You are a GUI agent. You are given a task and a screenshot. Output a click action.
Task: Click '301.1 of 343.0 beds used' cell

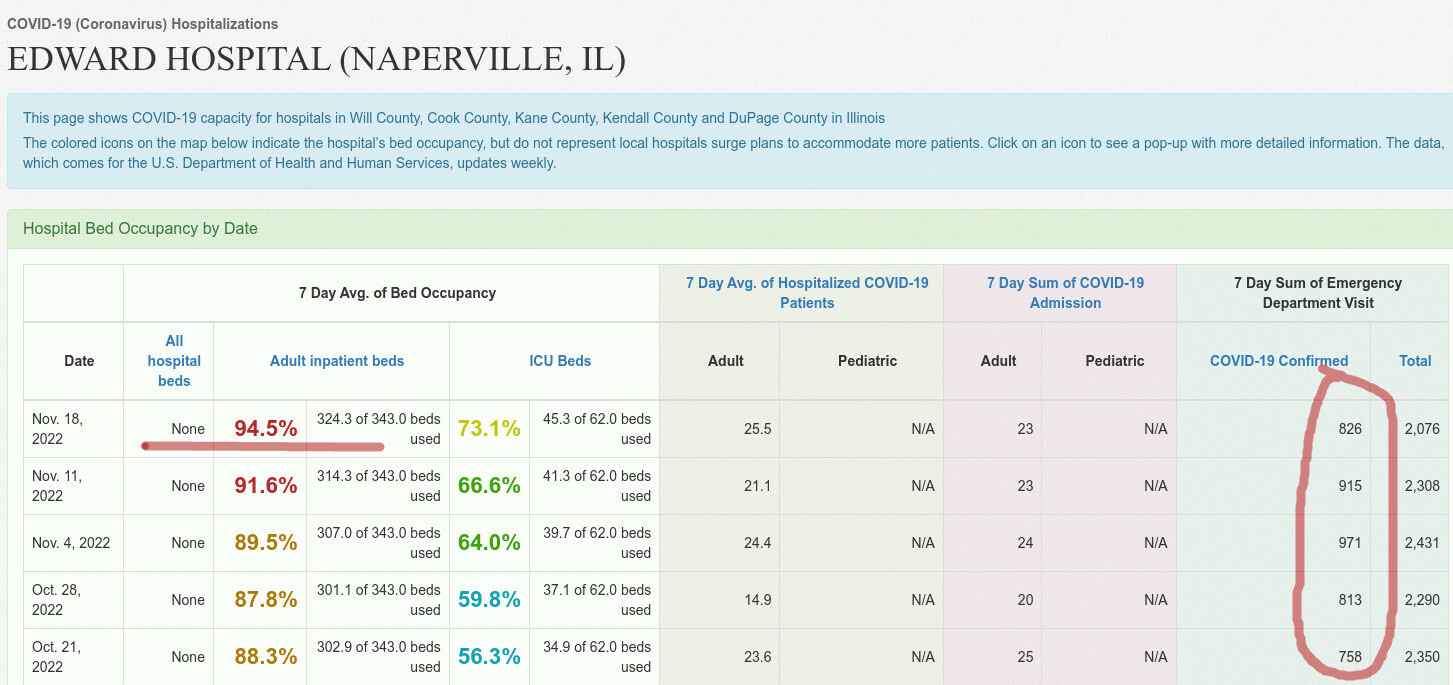[x=378, y=600]
